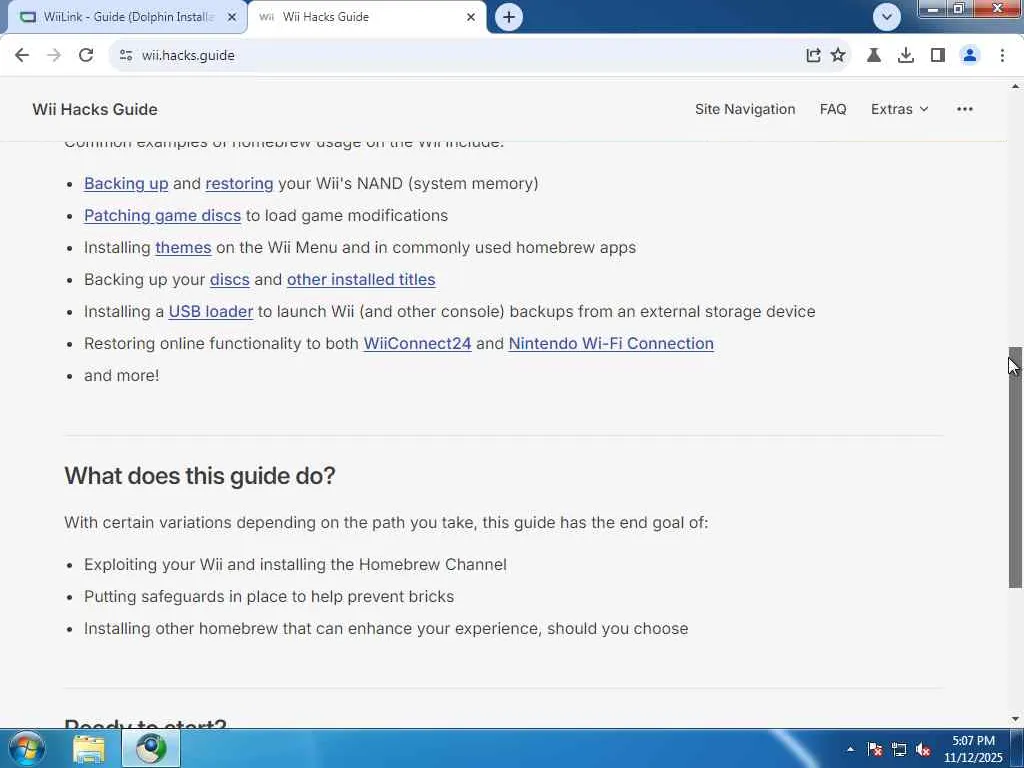Open the Action Center flag icon
This screenshot has width=1024, height=768.
pyautogui.click(x=875, y=749)
